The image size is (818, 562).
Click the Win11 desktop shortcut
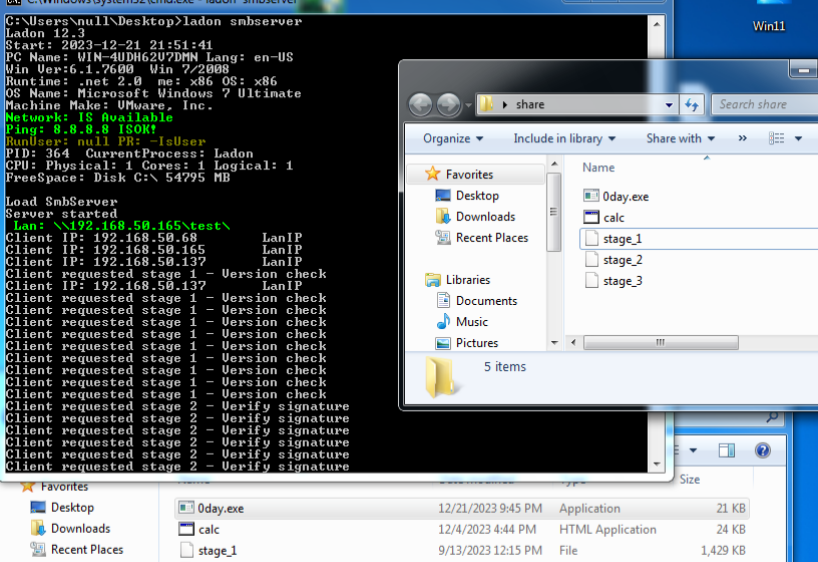pos(769,18)
